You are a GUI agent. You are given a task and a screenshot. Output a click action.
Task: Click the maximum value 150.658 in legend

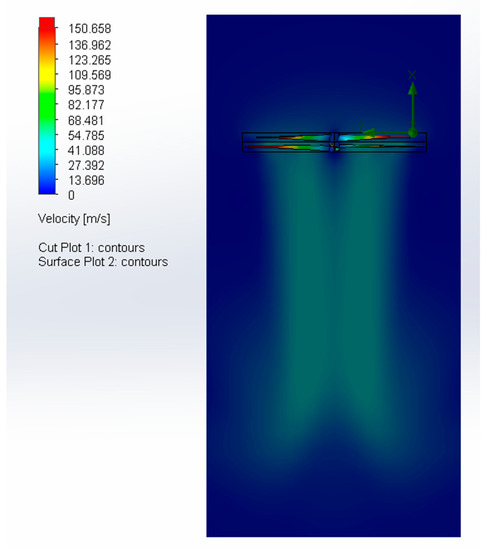click(89, 29)
